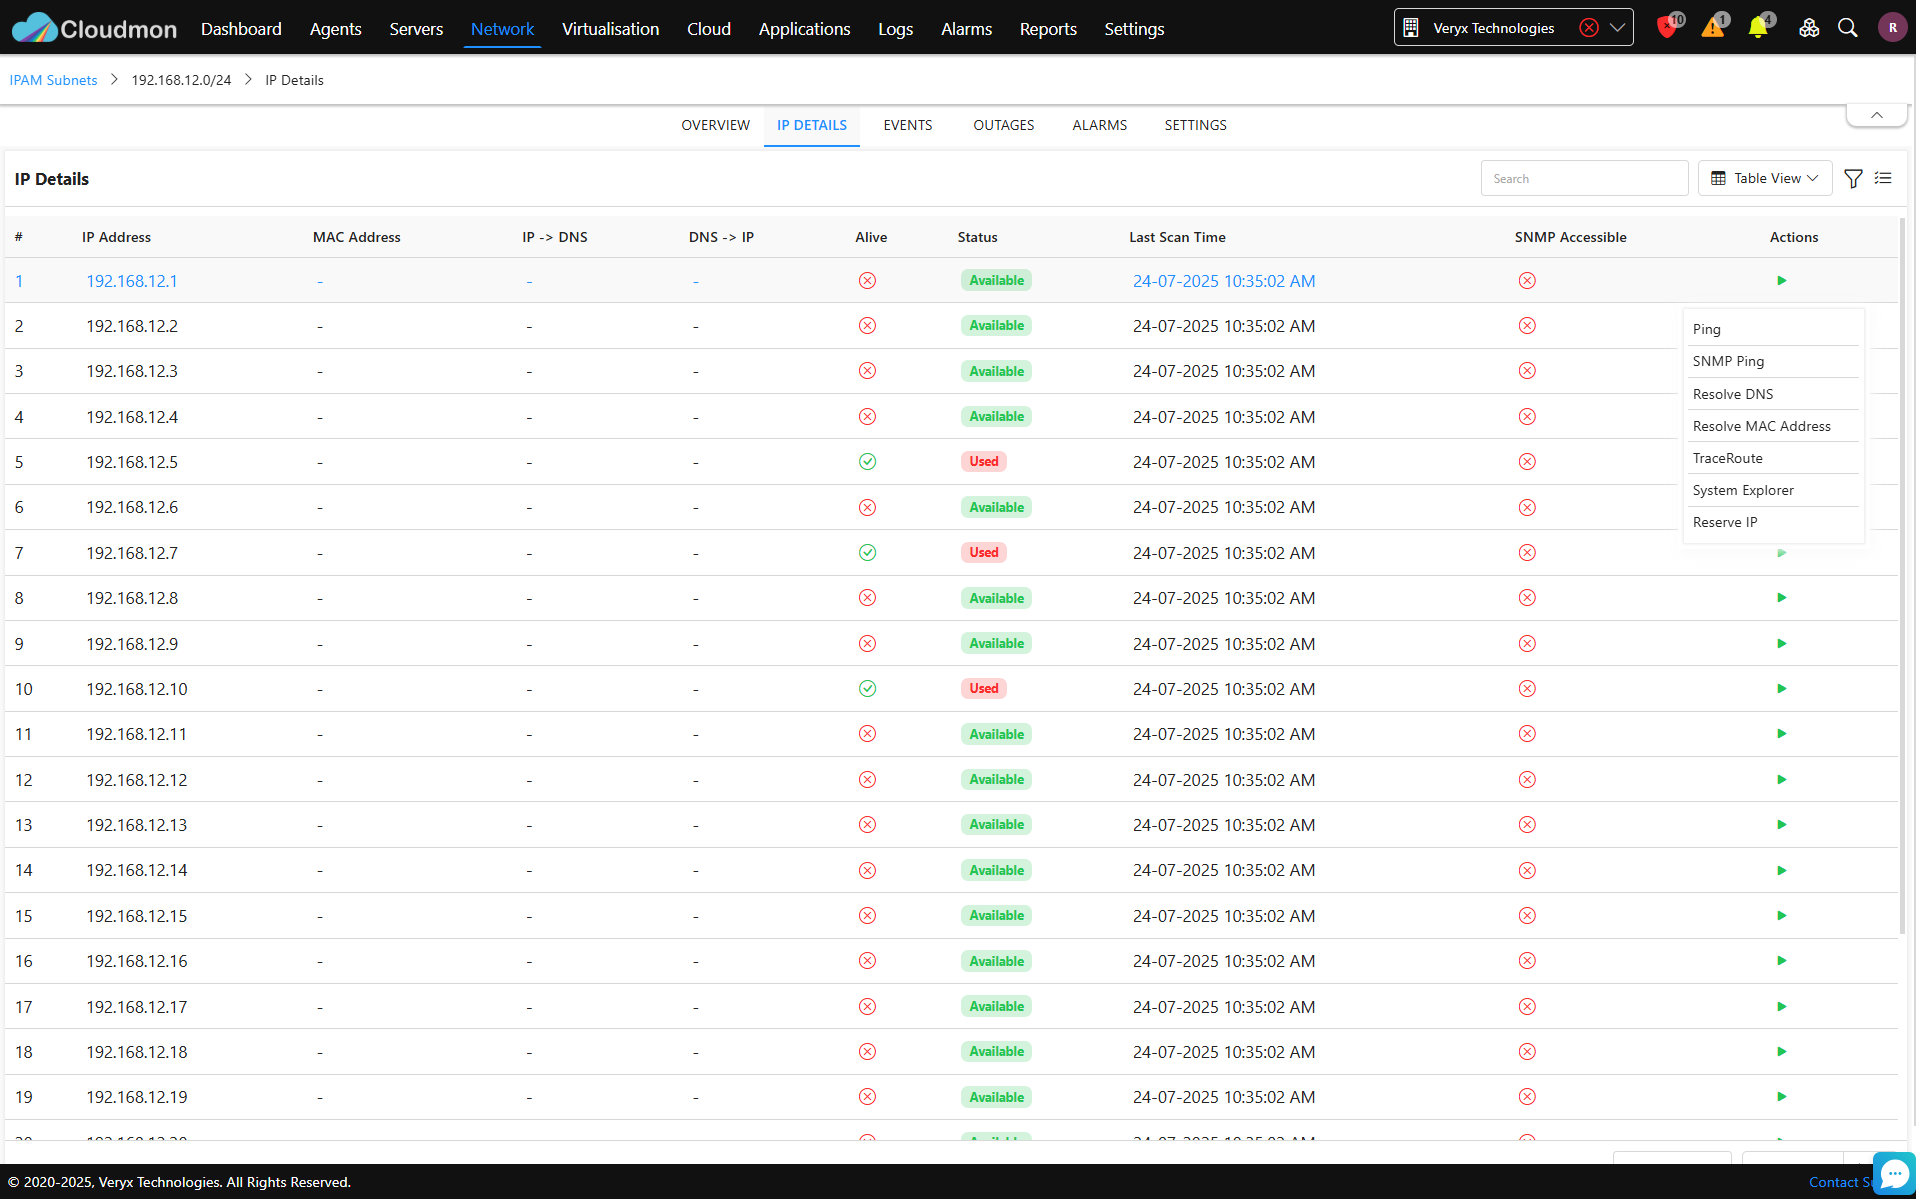Viewport: 1916px width, 1199px height.
Task: Switch to the ALARMS tab
Action: (x=1099, y=125)
